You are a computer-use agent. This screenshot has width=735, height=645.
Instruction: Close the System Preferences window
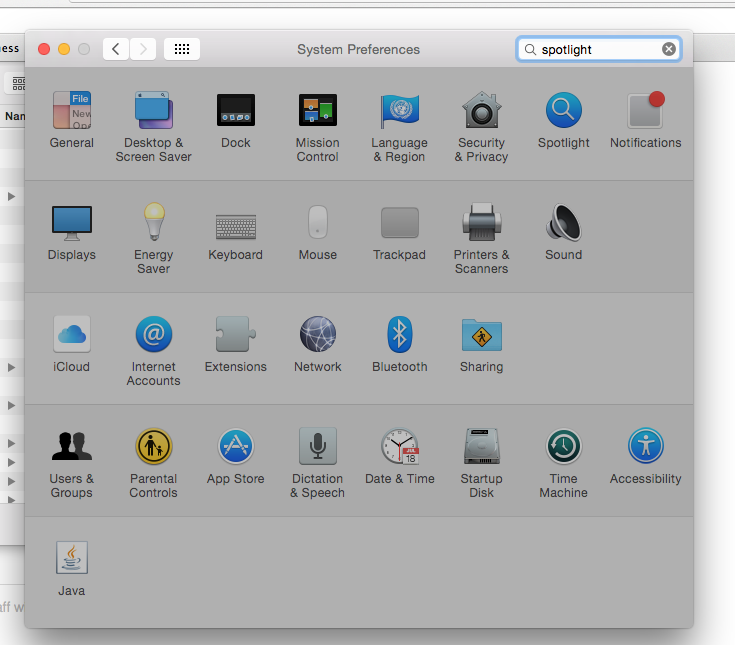44,49
